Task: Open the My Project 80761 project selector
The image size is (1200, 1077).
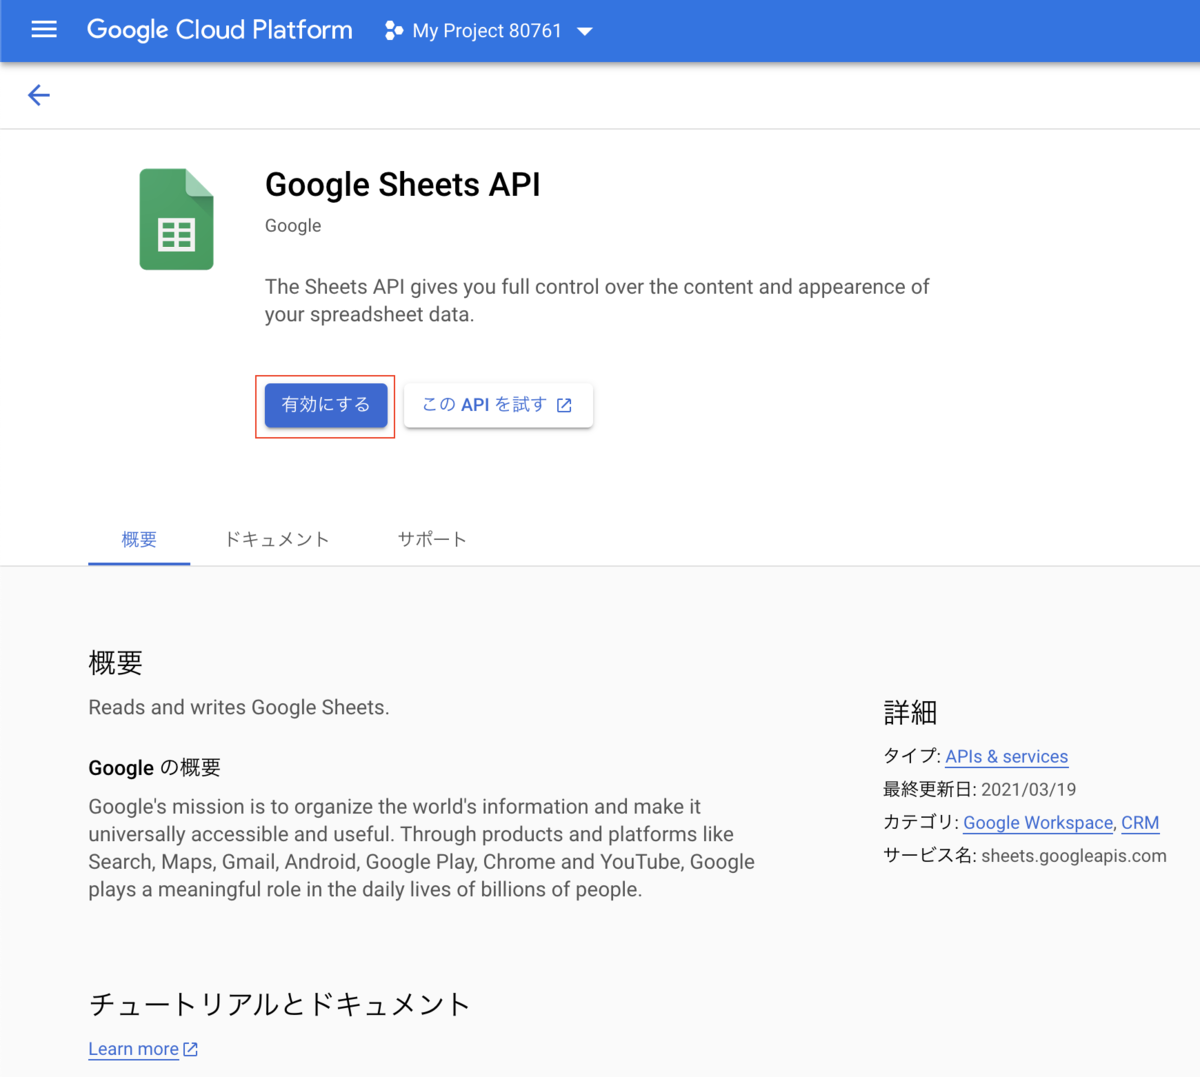Action: pos(489,31)
